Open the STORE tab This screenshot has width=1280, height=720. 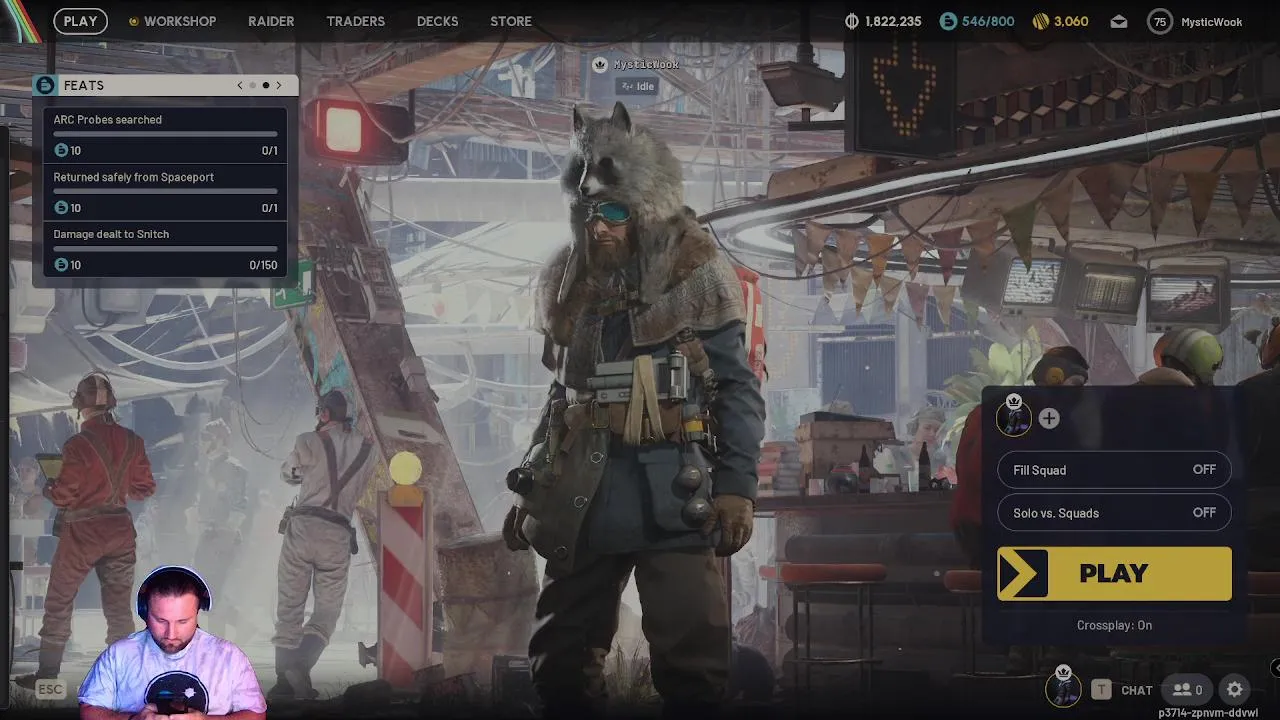[511, 21]
